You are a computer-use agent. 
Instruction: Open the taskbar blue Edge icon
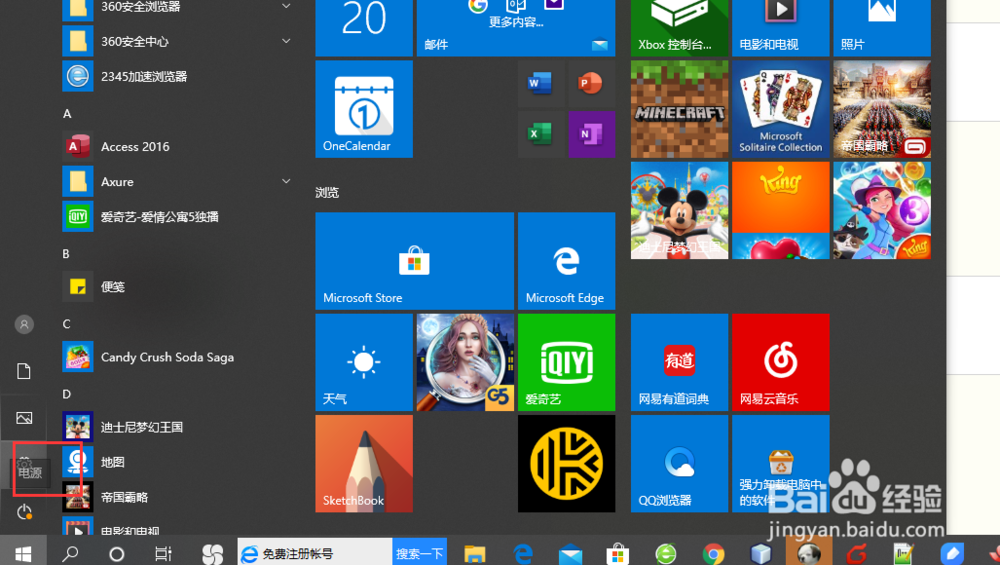tap(523, 554)
